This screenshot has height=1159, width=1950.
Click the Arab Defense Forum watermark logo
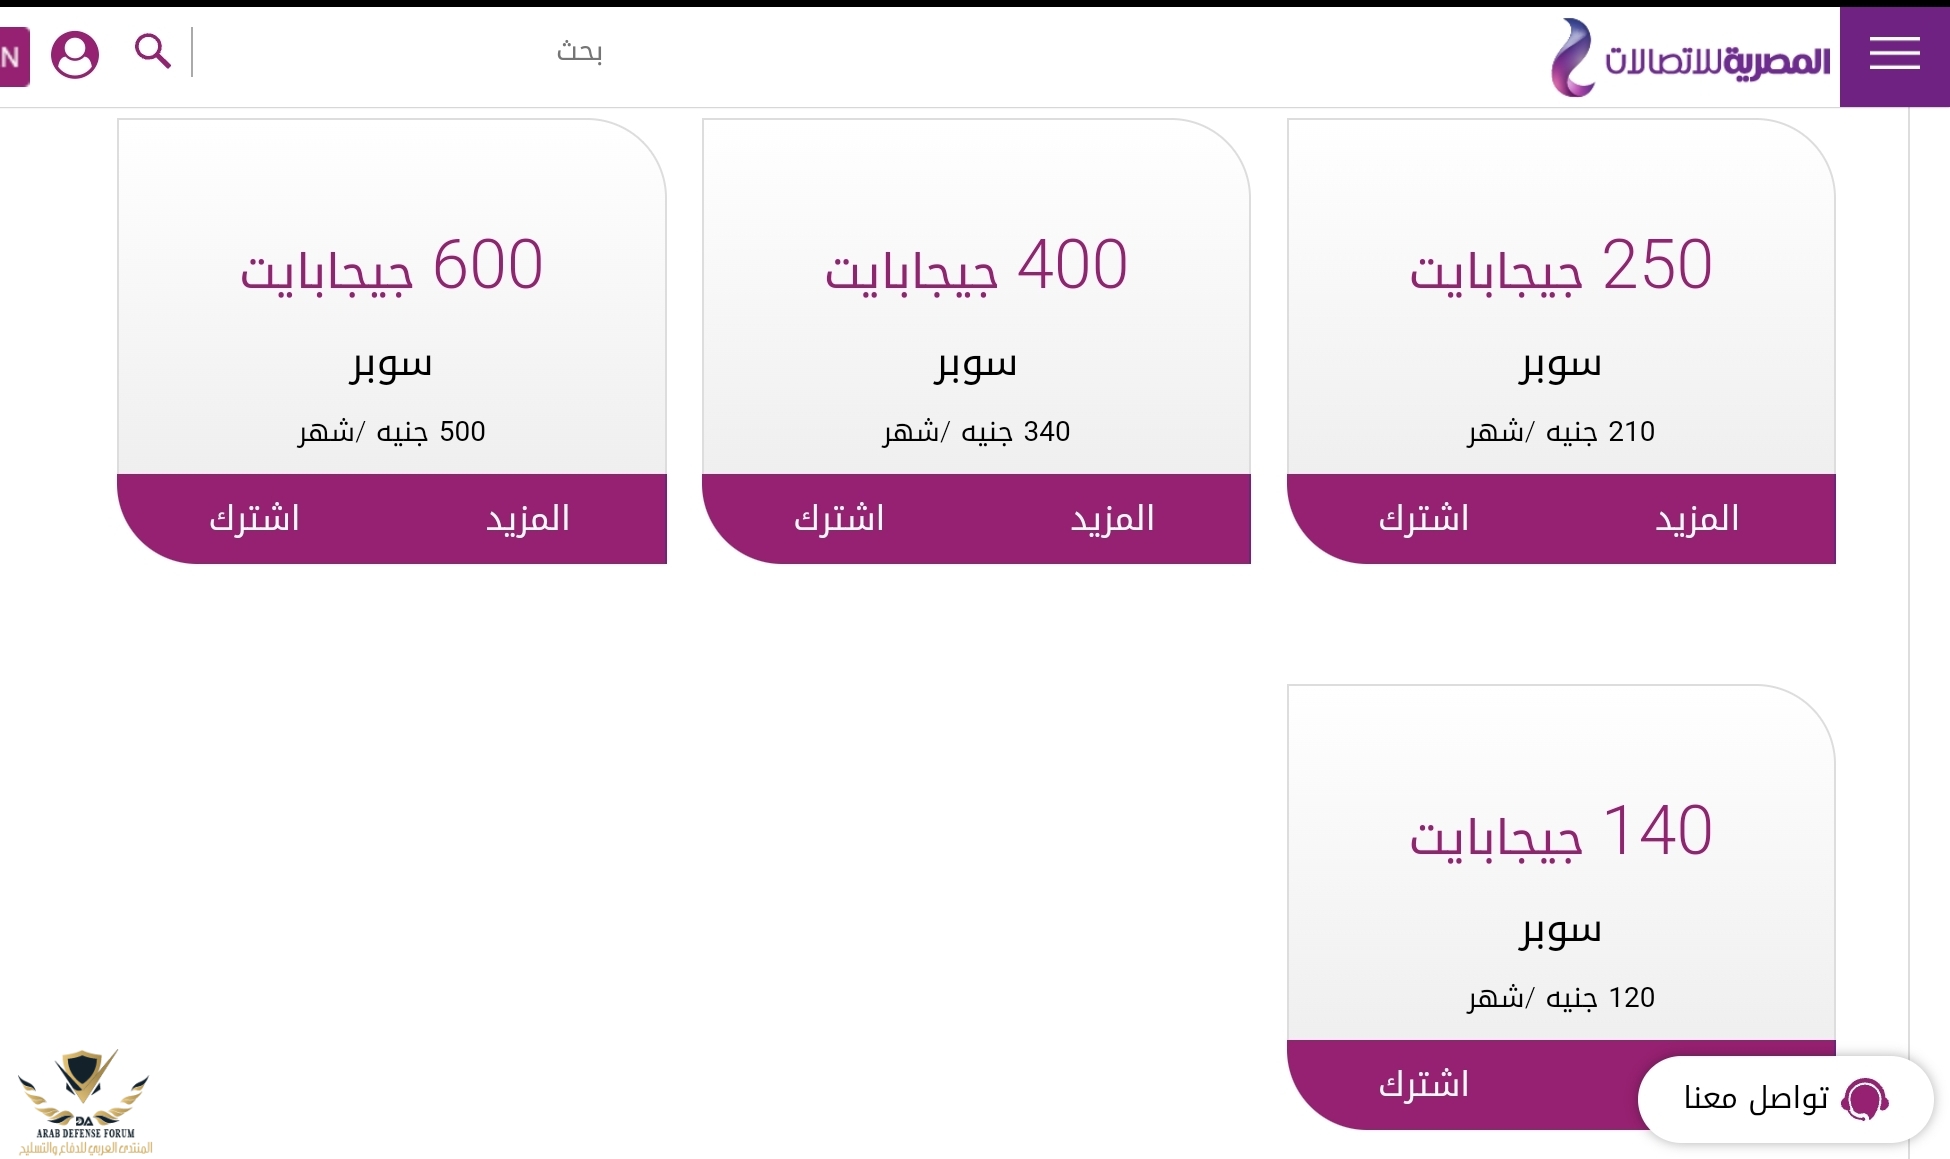click(84, 1102)
